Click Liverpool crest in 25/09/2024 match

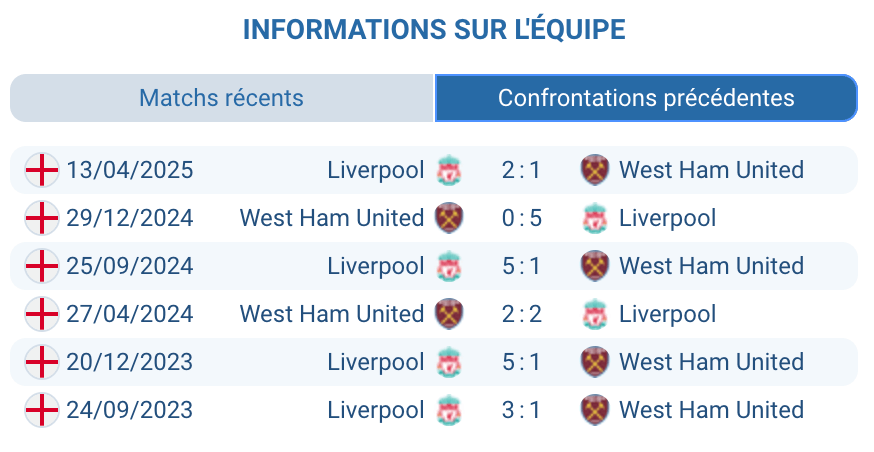(449, 266)
